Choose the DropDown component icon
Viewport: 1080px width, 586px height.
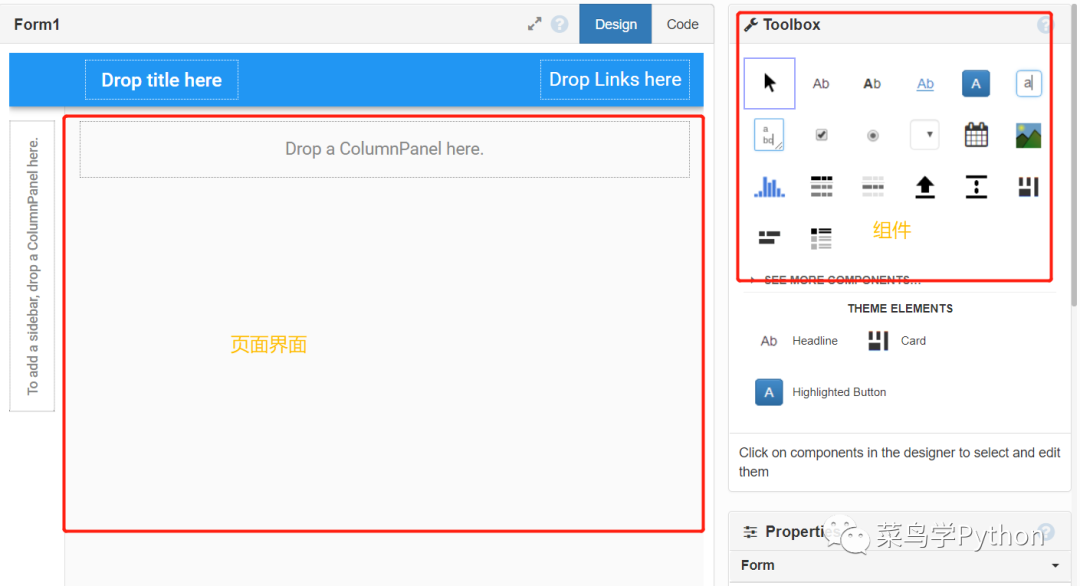pos(924,135)
